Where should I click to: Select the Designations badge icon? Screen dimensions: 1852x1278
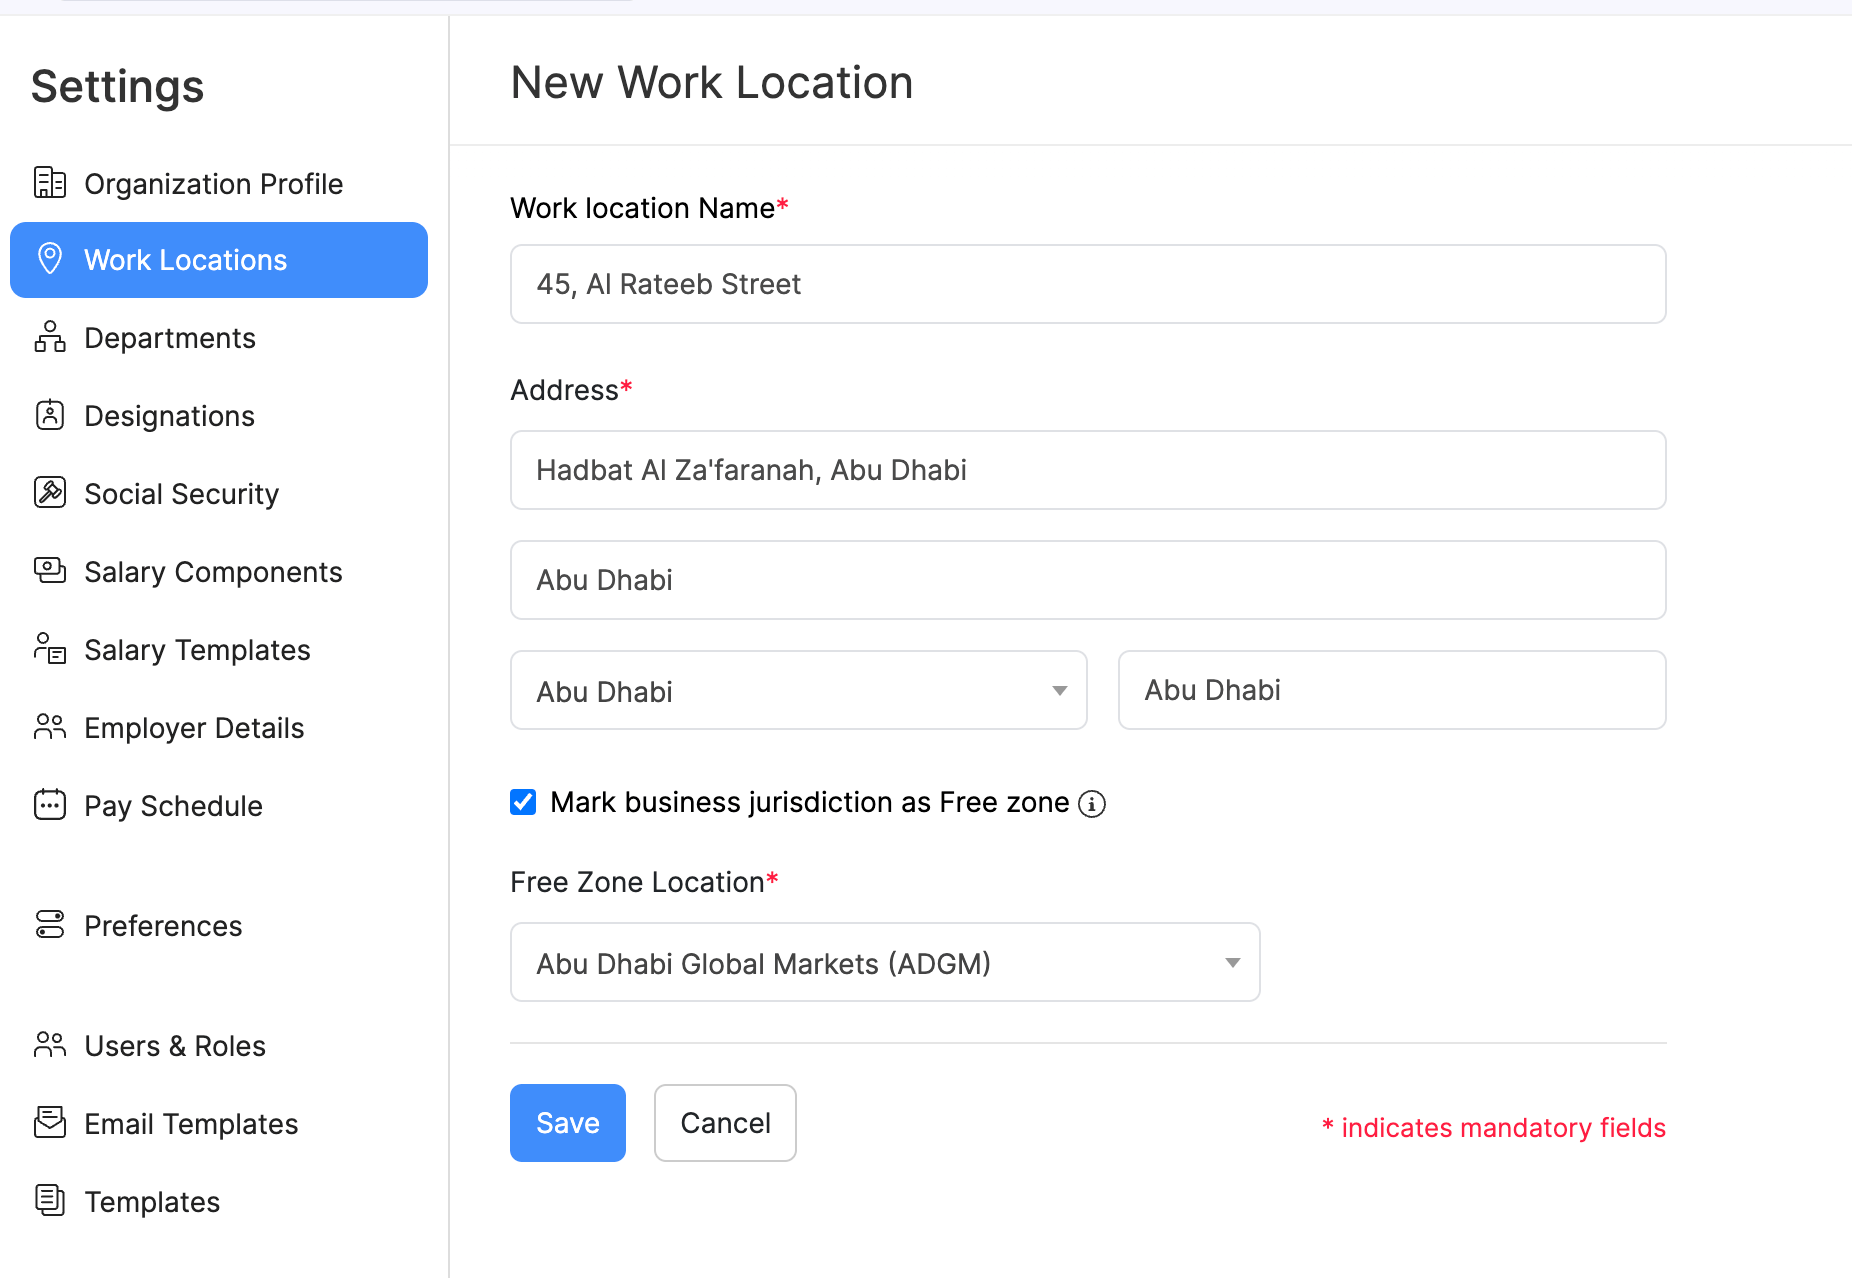(50, 415)
